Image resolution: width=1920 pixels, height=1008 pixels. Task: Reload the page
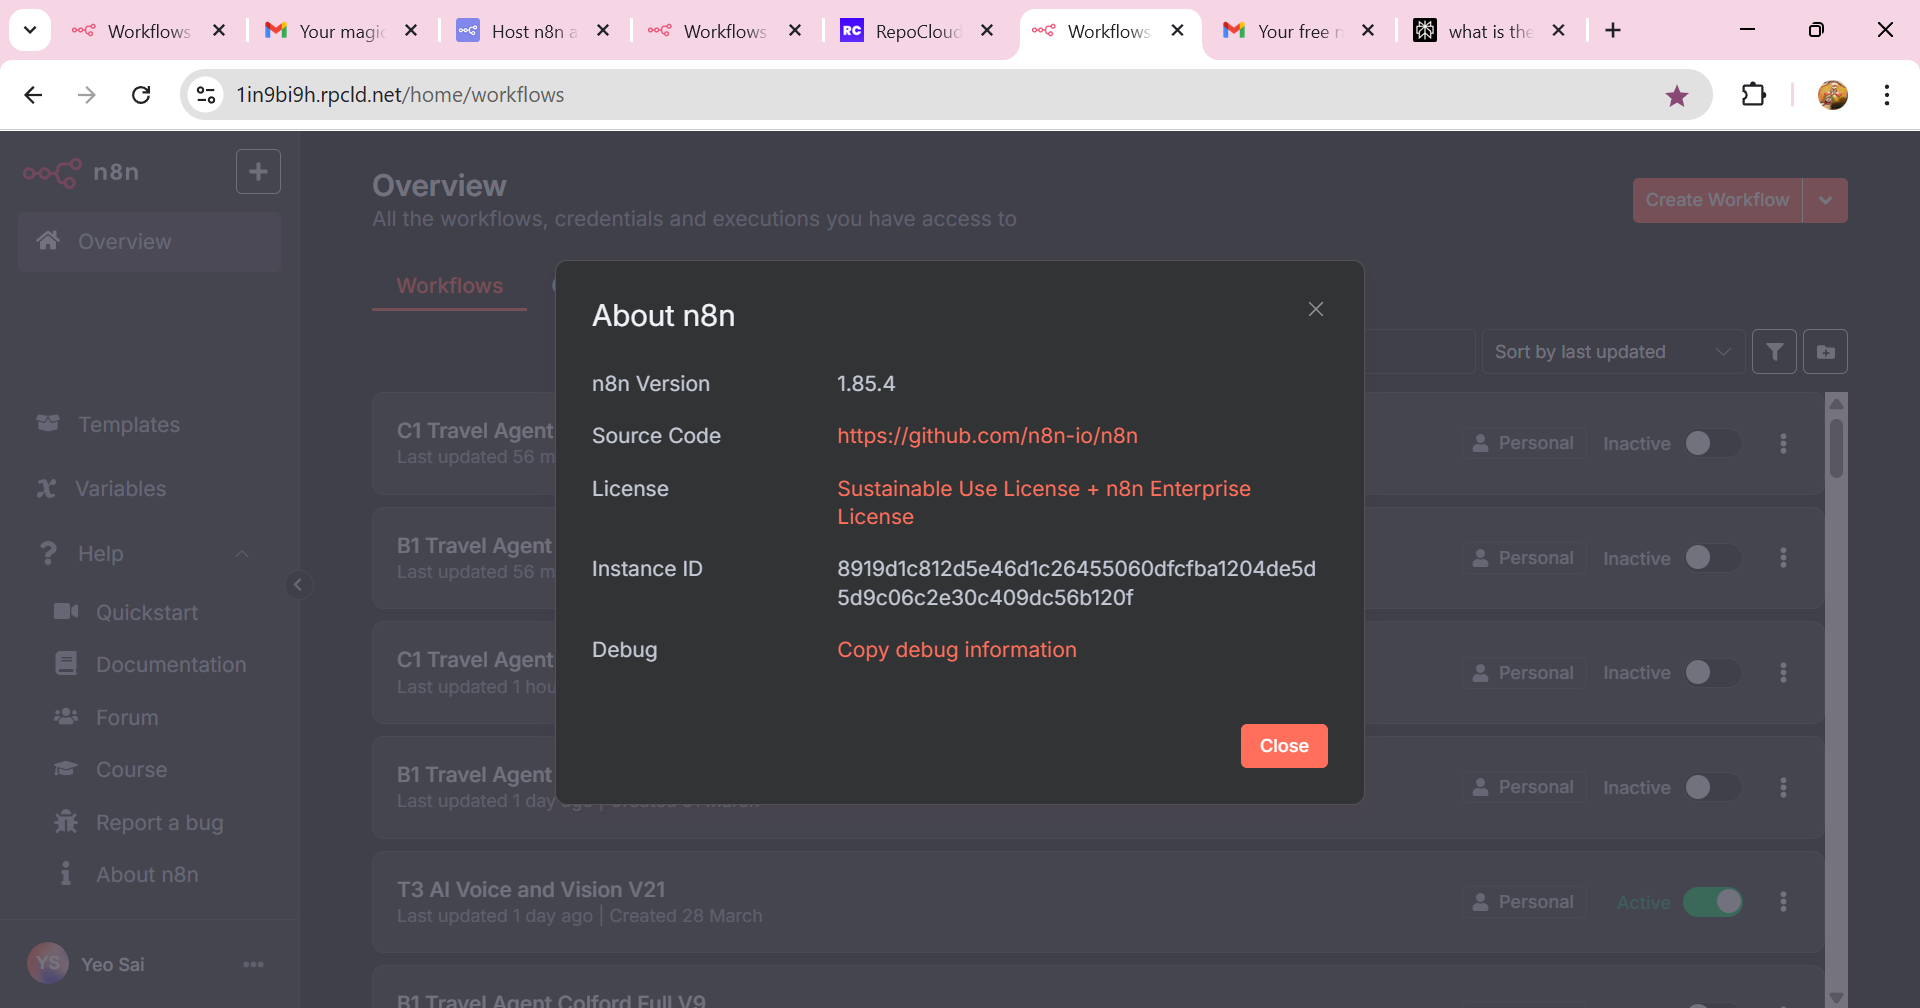coord(141,95)
